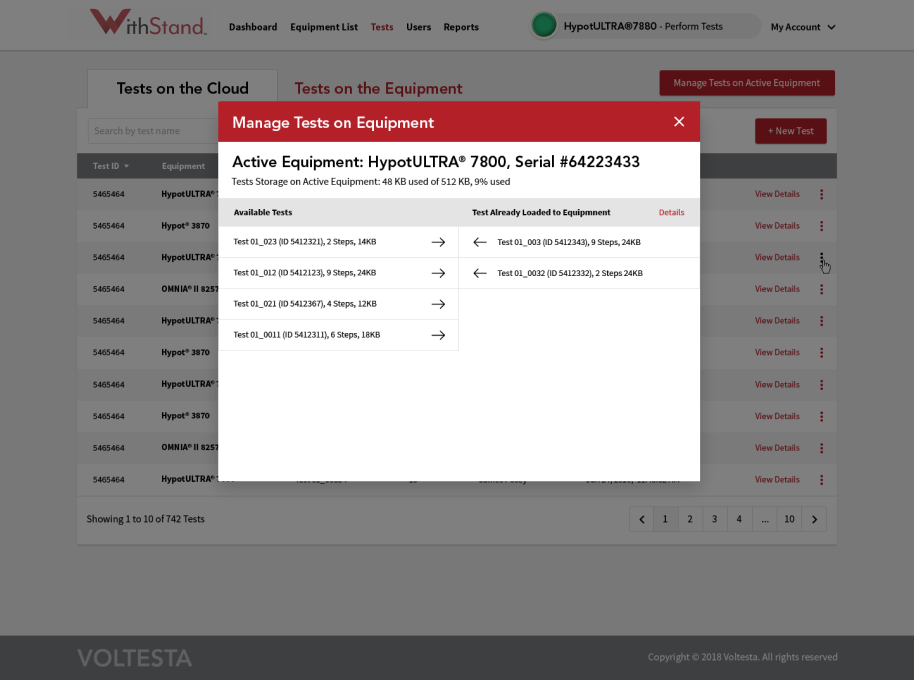Open Details link in loaded tests header
Screen dimensions: 914x680
click(672, 212)
